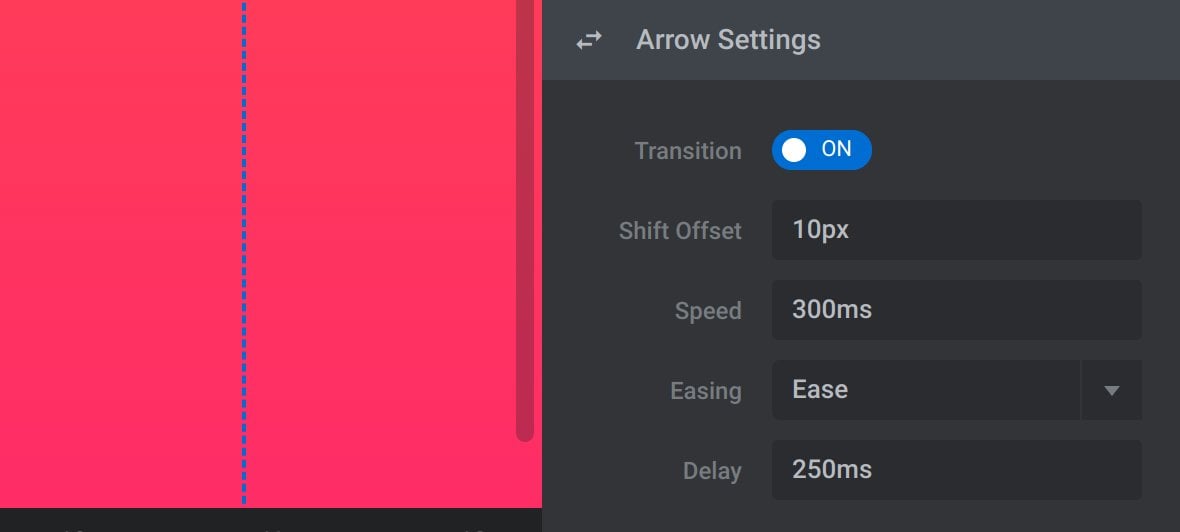Click the canvas vertical scrollbar thumb
The height and width of the screenshot is (532, 1180).
point(525,218)
